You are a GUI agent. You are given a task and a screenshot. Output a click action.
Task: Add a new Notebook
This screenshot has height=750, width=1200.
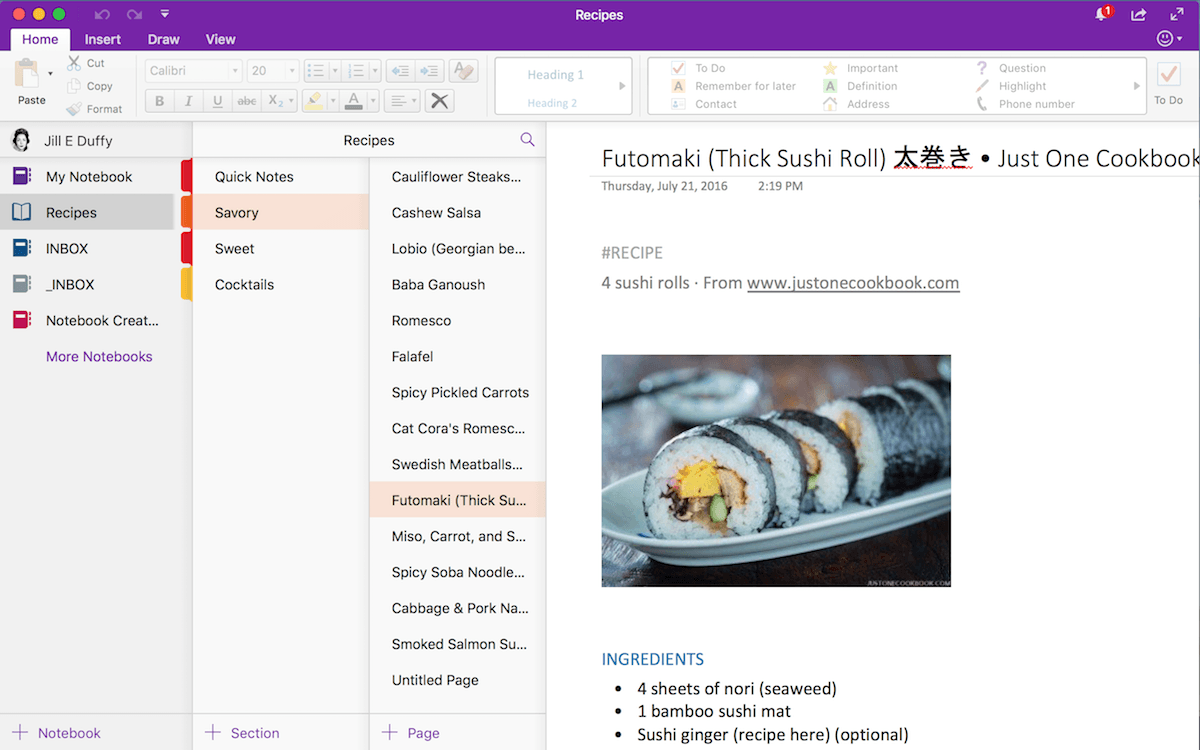[56, 733]
